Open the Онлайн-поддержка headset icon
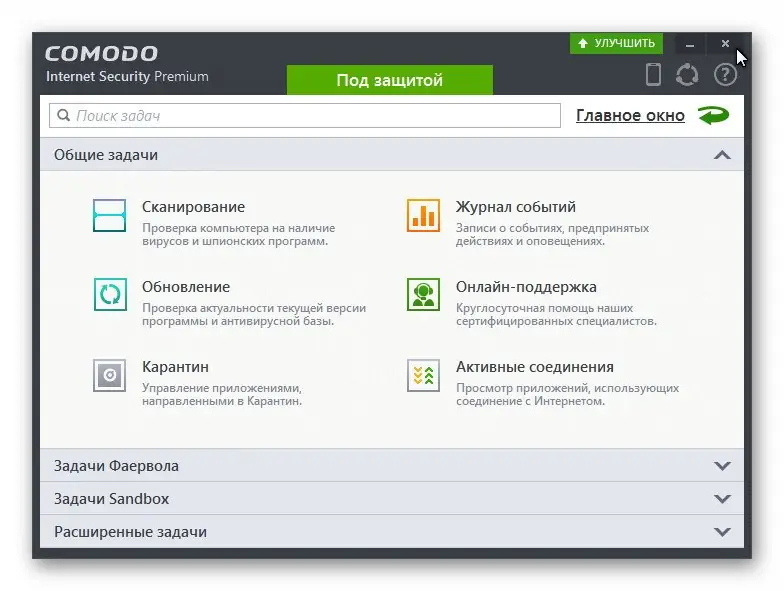 (423, 294)
